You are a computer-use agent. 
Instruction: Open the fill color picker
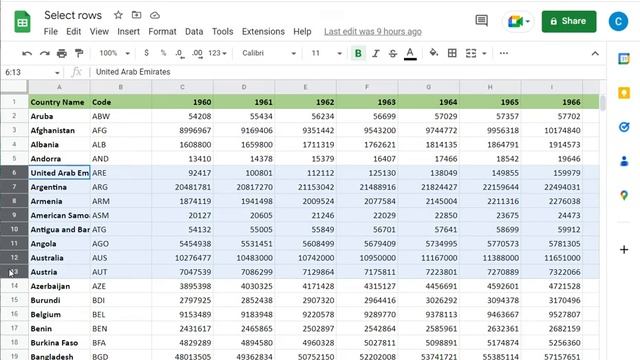point(433,53)
